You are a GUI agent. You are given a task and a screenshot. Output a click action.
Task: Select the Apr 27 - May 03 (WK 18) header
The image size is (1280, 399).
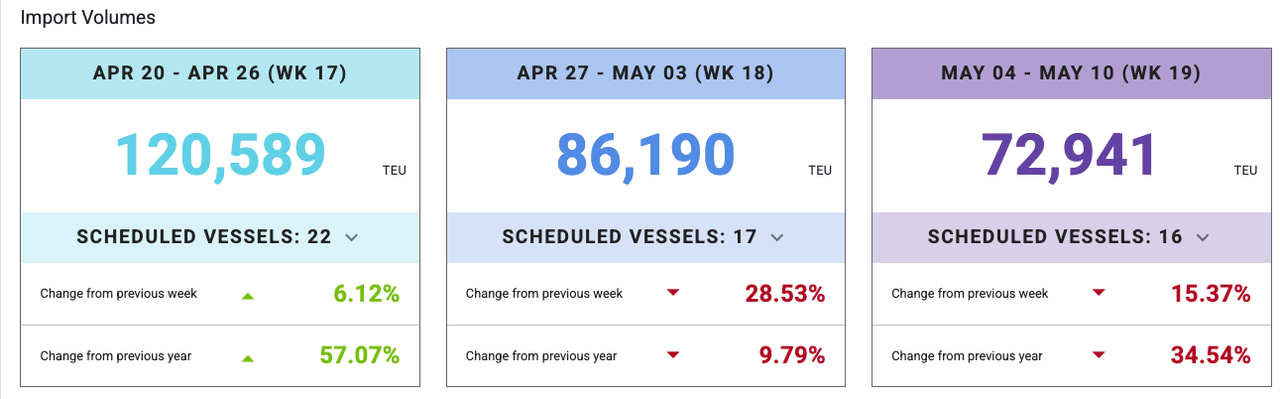point(645,73)
